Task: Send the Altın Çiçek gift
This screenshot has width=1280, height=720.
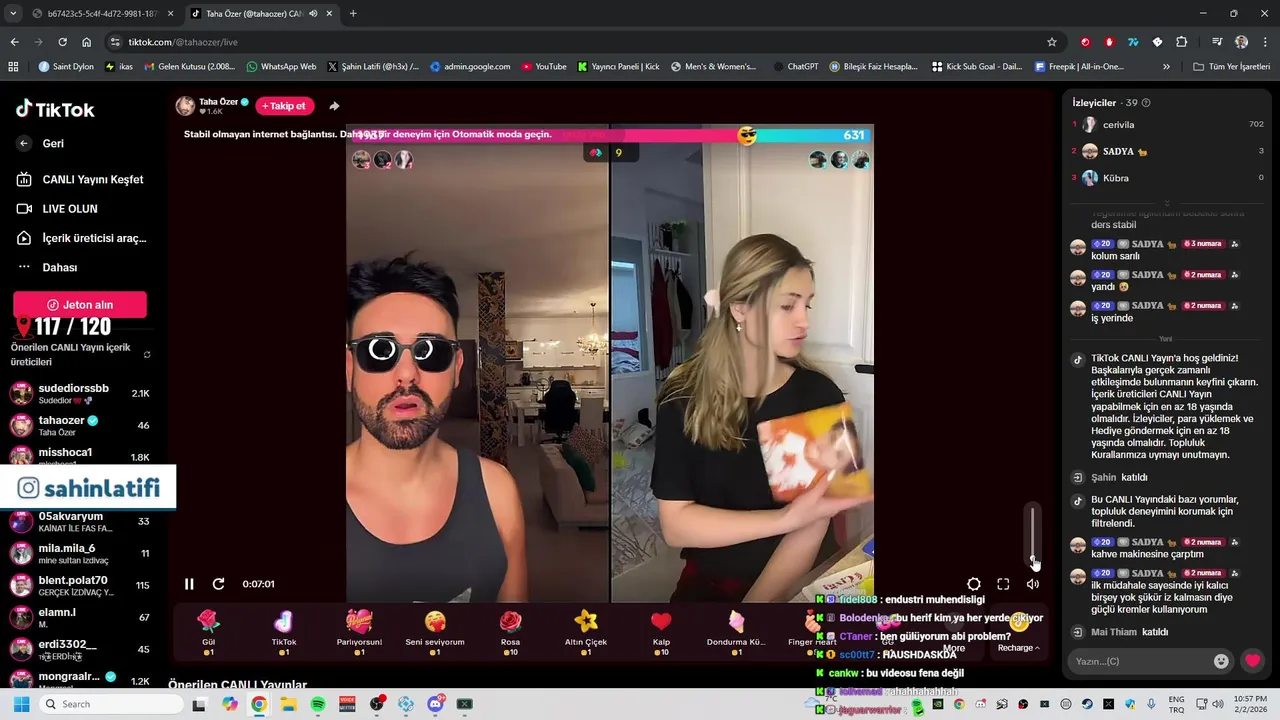Action: (586, 631)
